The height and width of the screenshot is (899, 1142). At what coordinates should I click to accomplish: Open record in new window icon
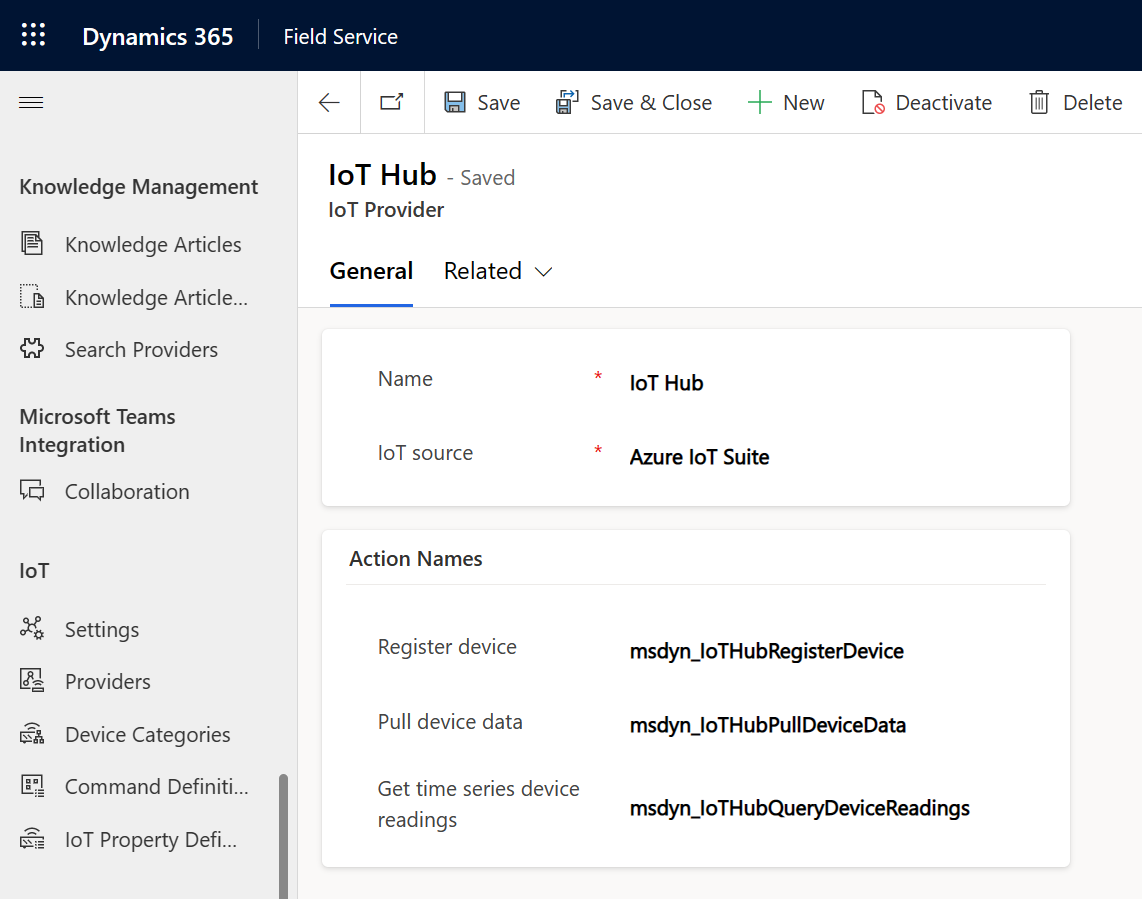392,102
